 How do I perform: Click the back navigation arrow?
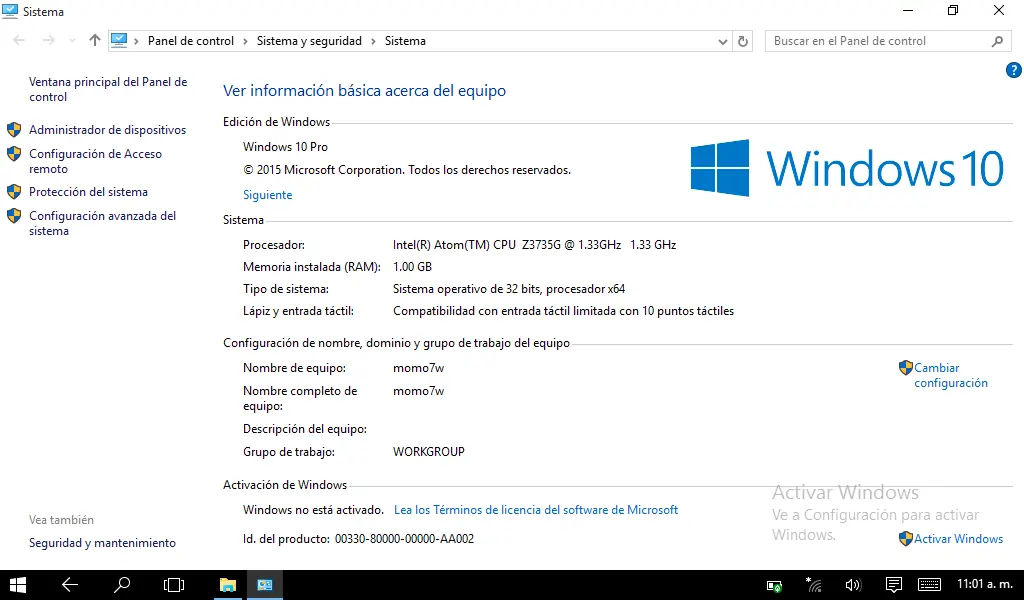coord(19,40)
